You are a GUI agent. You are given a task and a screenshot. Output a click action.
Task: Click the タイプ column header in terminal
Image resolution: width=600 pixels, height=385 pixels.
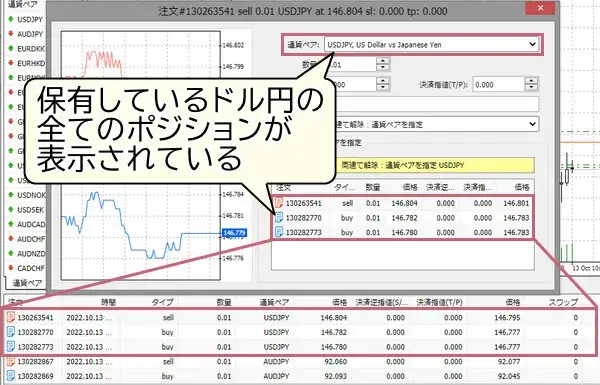tap(162, 302)
